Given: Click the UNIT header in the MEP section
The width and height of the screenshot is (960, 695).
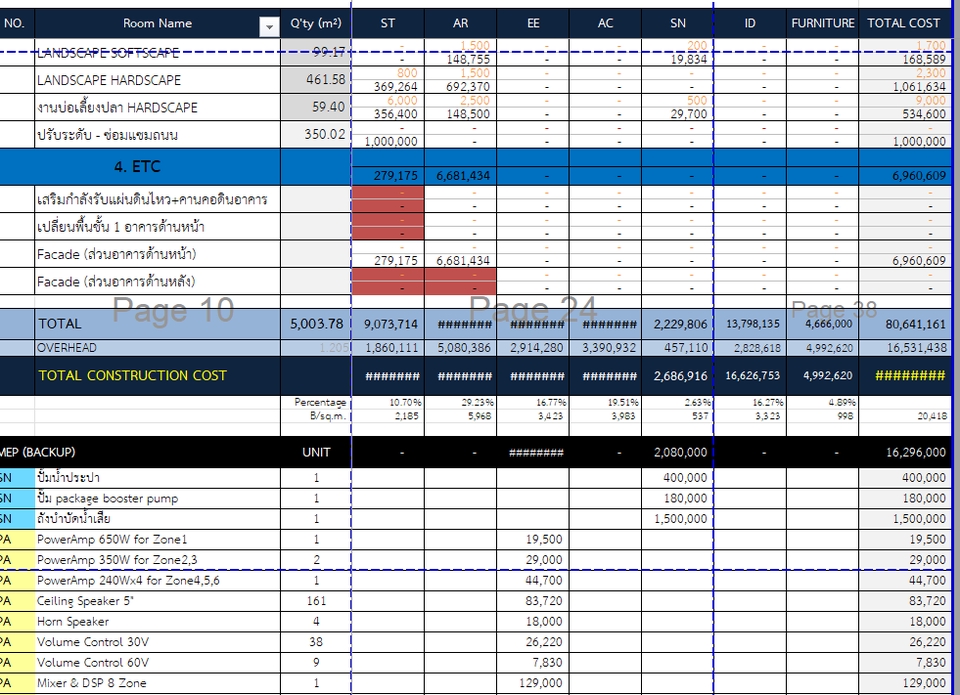Looking at the screenshot, I should (315, 452).
